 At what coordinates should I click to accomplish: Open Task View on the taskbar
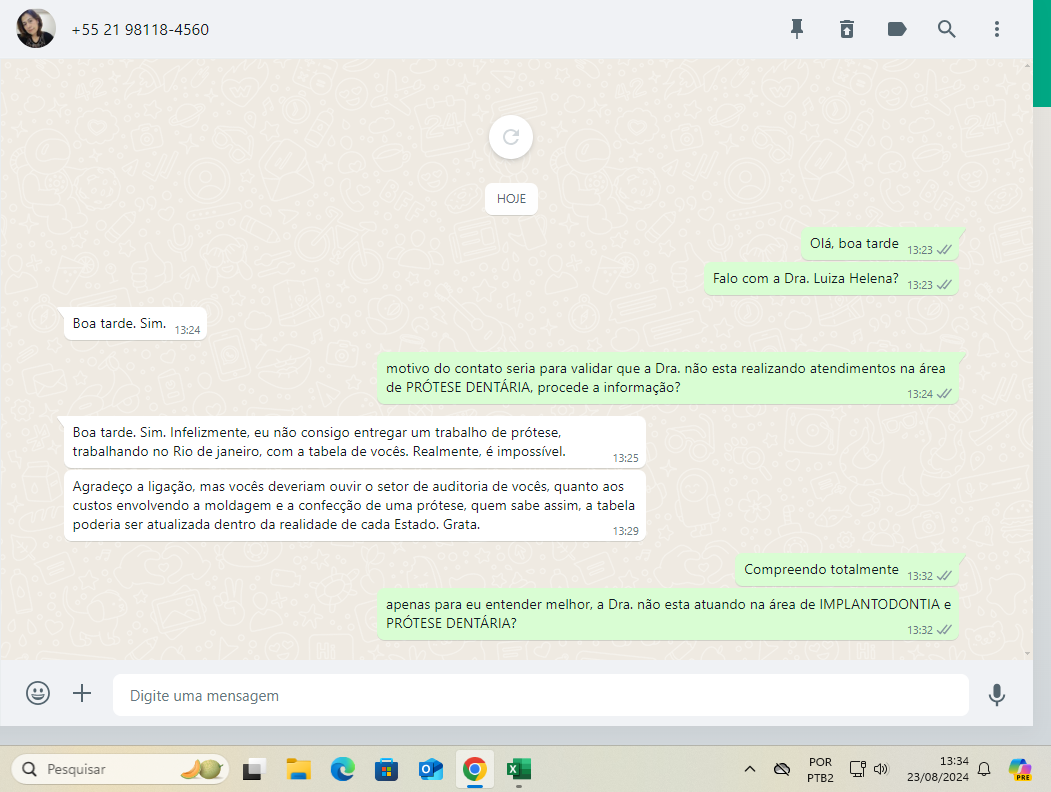(254, 769)
